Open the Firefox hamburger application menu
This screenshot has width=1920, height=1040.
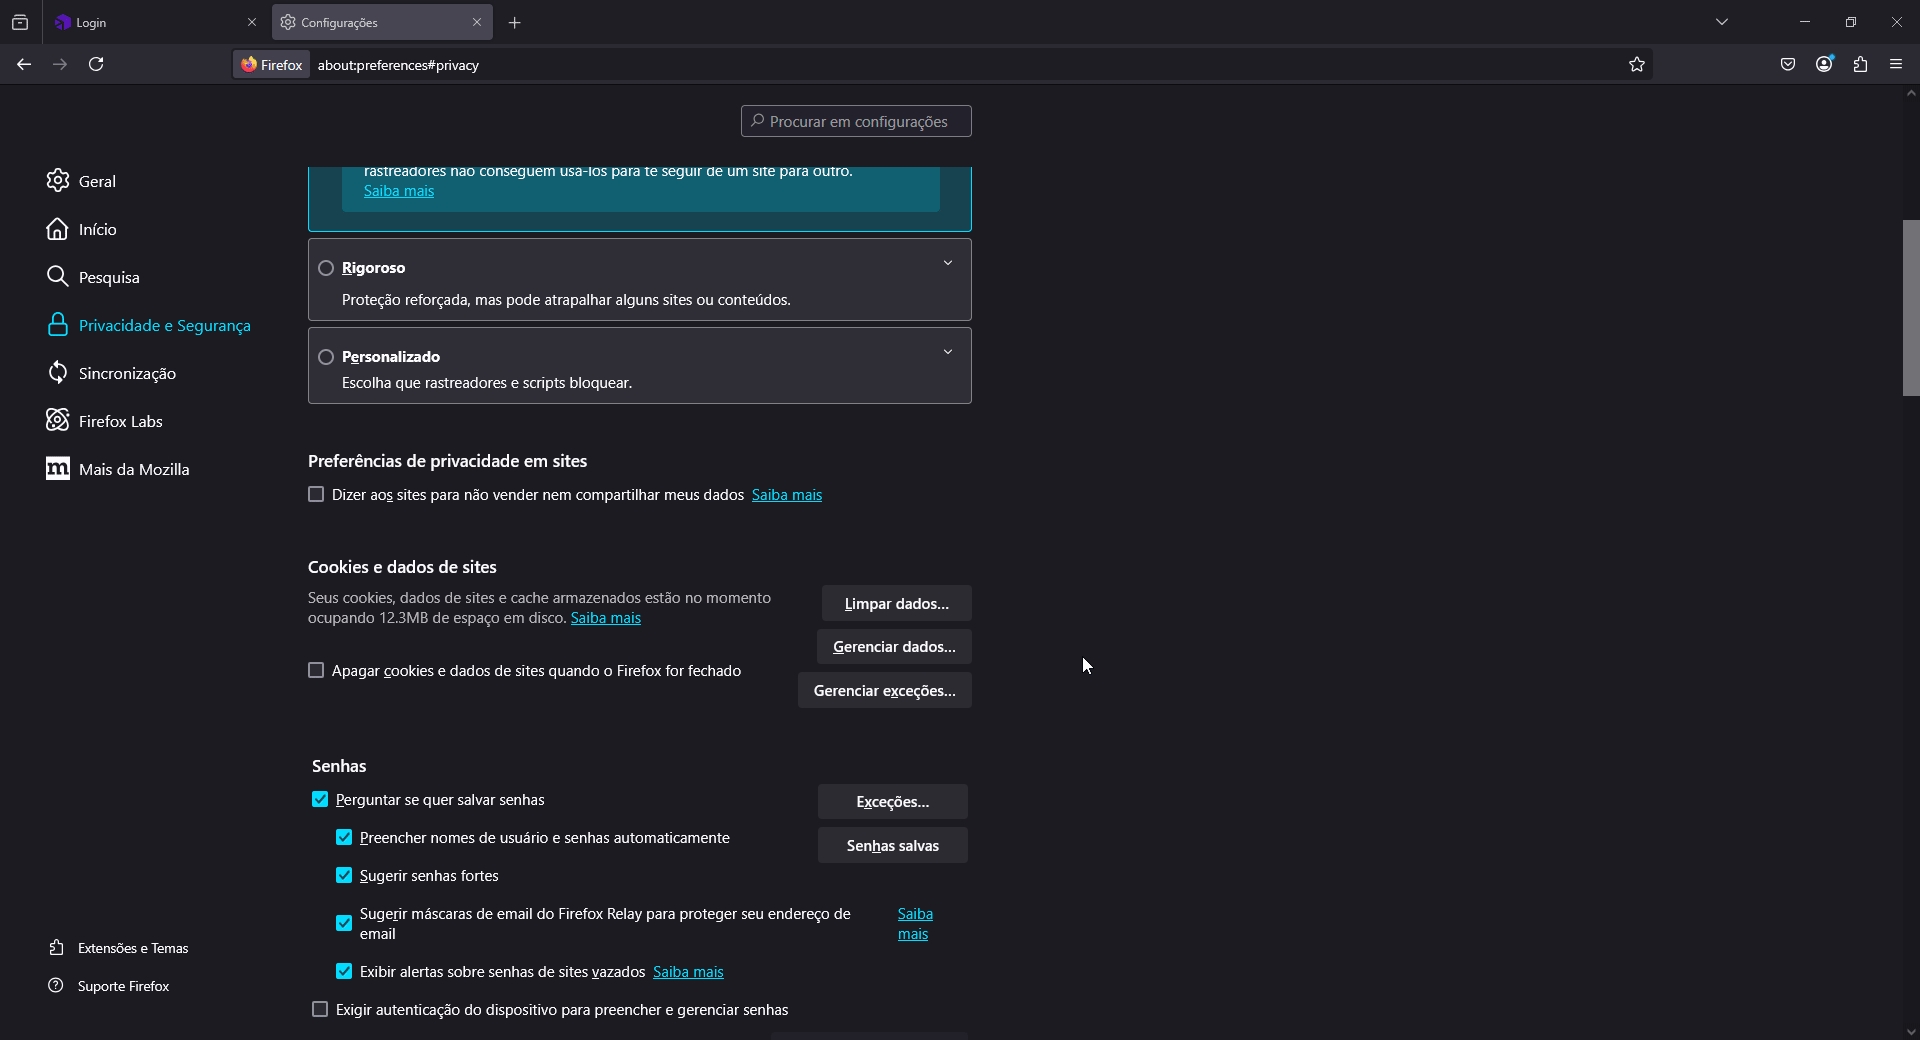coord(1897,65)
